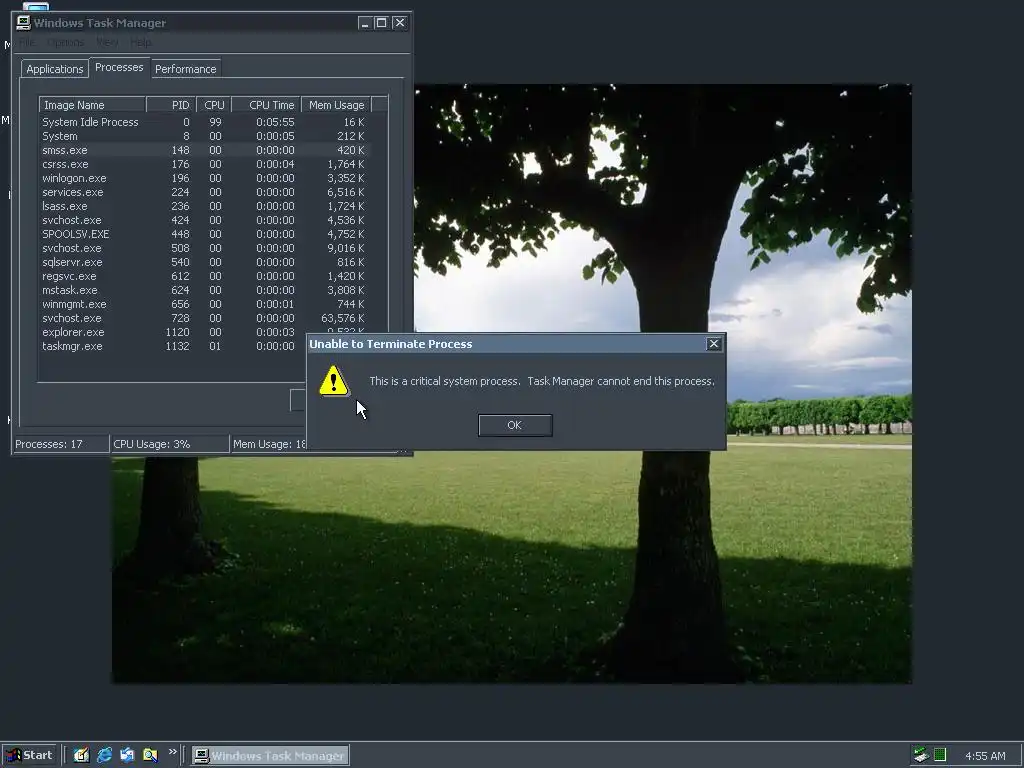Select the csrss.exe process row

(204, 165)
